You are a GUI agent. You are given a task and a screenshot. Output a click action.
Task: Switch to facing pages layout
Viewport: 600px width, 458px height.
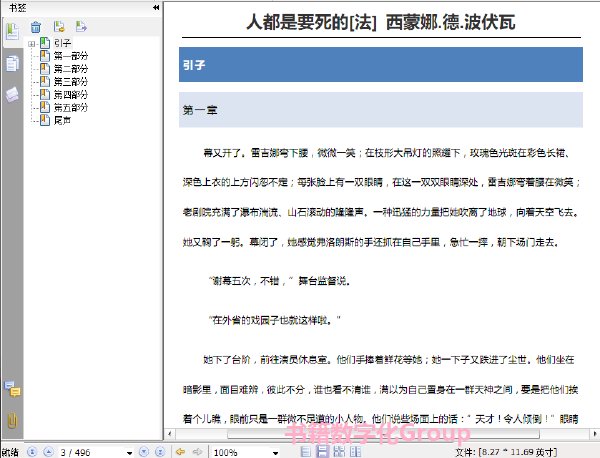[355, 452]
